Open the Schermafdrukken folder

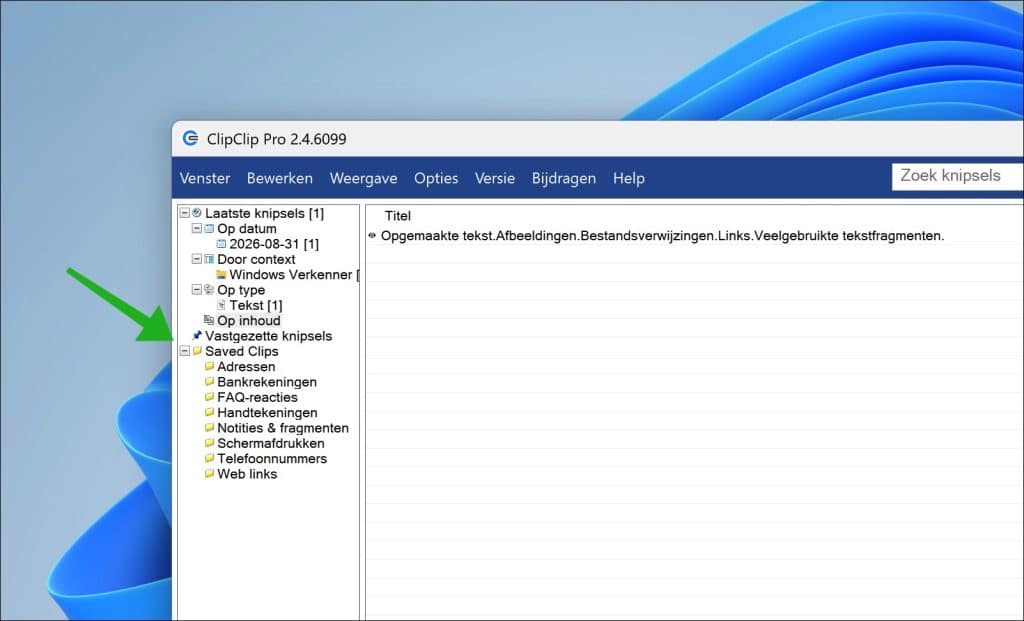[x=271, y=443]
